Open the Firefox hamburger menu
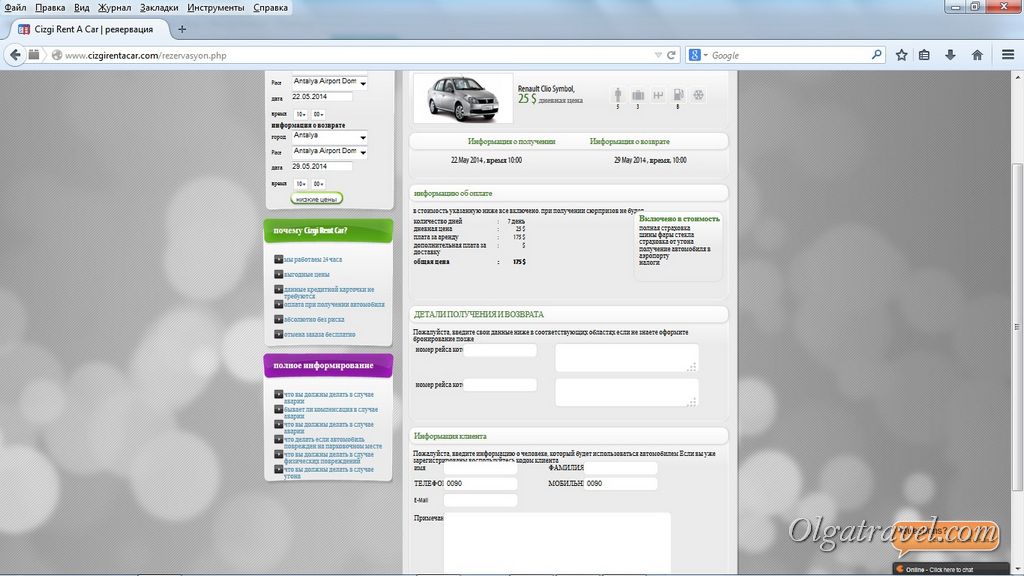The height and width of the screenshot is (576, 1024). point(1006,55)
